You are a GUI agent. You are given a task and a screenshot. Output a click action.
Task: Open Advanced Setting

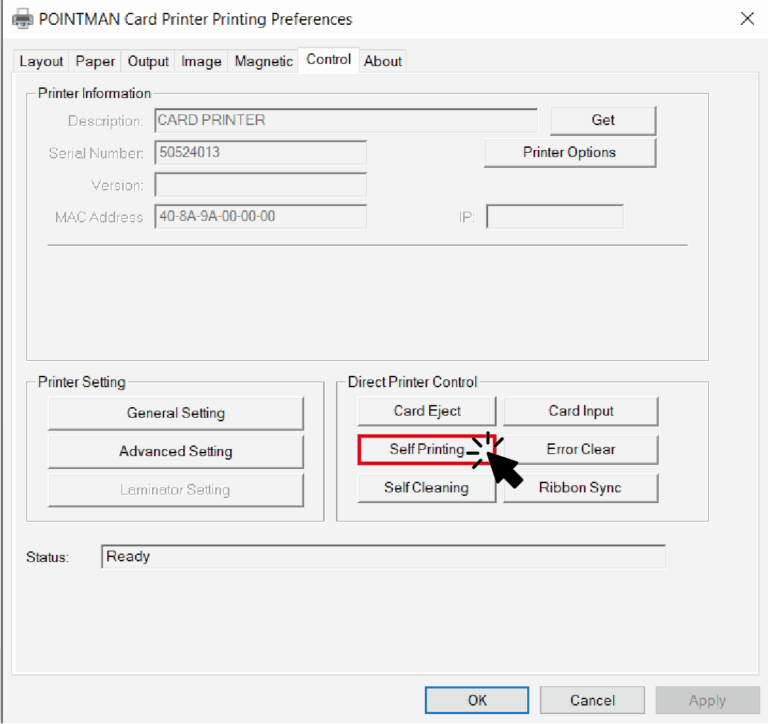(x=175, y=452)
